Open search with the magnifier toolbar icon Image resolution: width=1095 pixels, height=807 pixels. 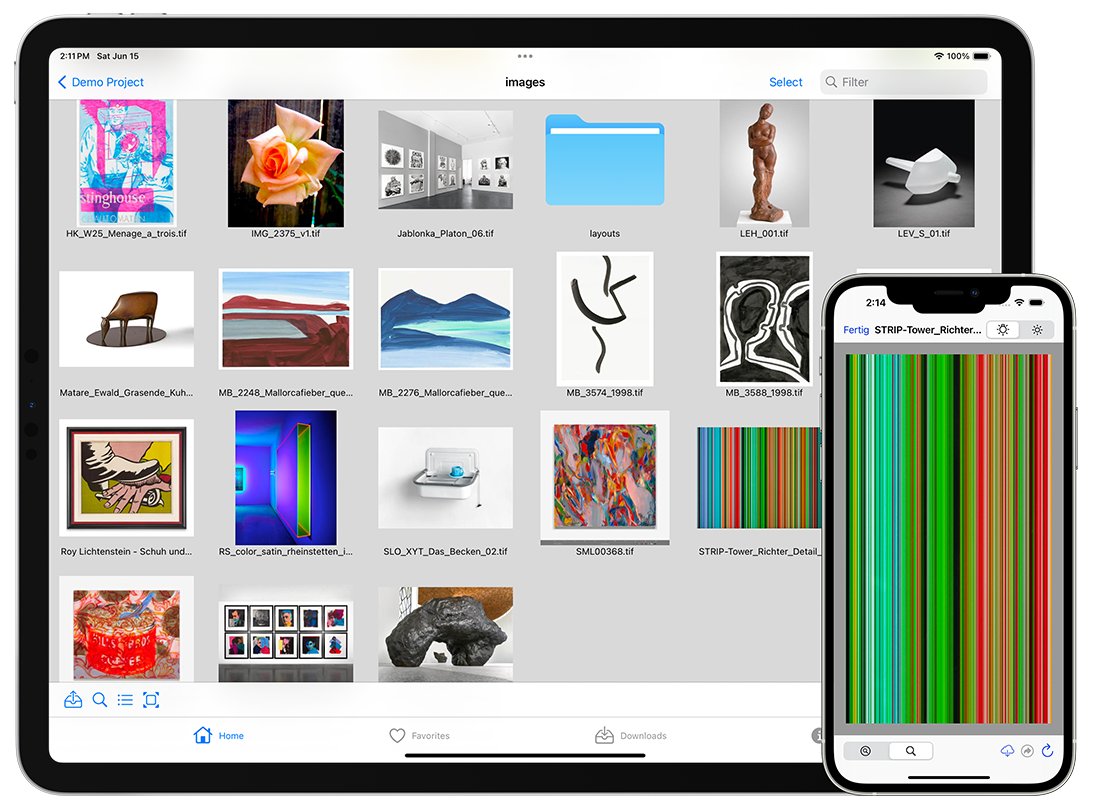tap(100, 700)
